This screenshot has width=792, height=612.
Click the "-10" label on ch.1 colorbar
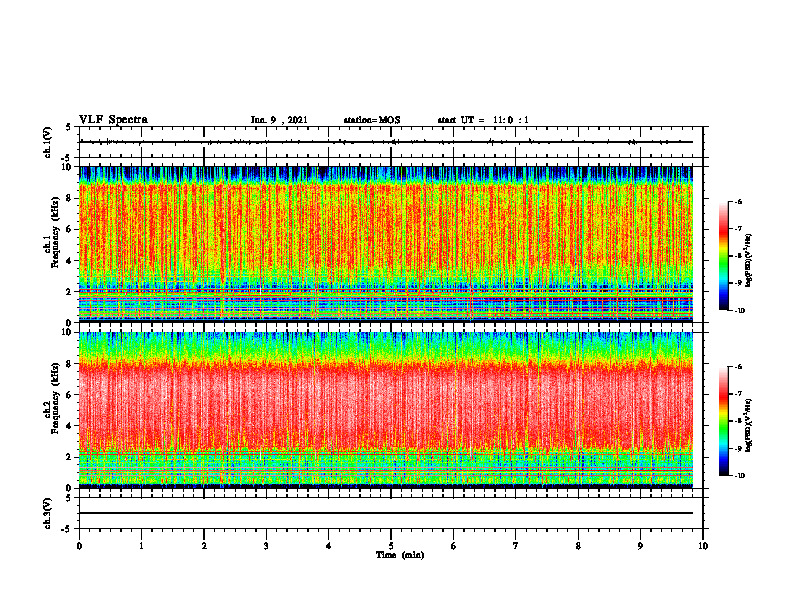(x=740, y=311)
